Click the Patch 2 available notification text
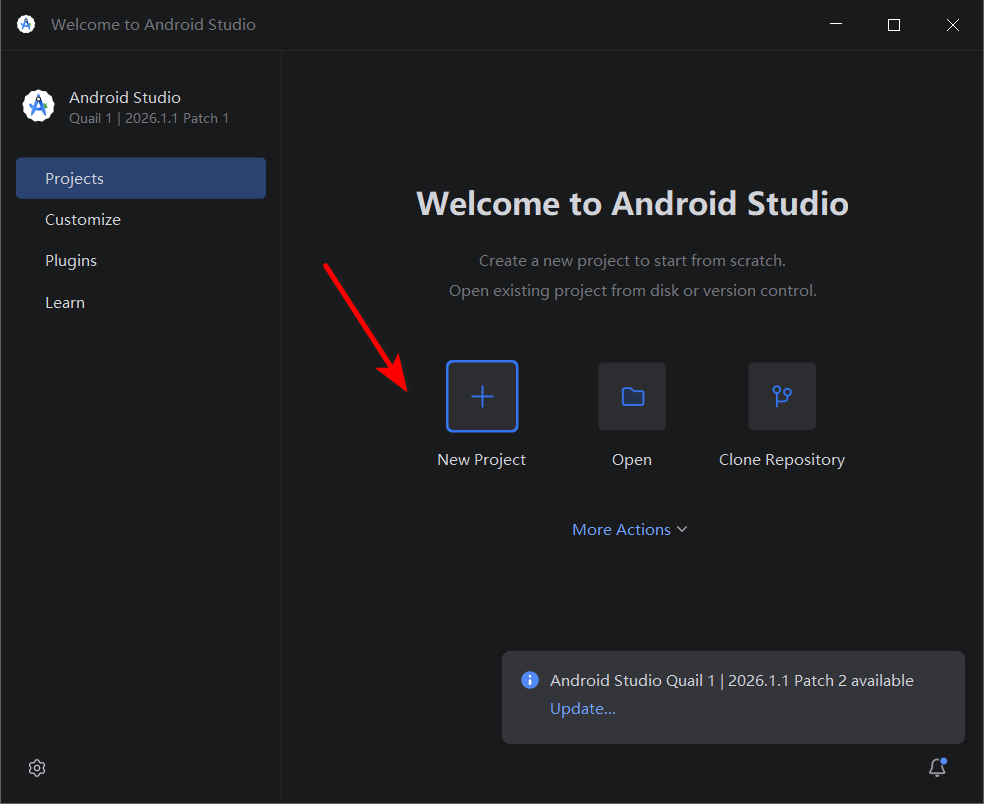Viewport: 984px width, 804px height. (732, 680)
